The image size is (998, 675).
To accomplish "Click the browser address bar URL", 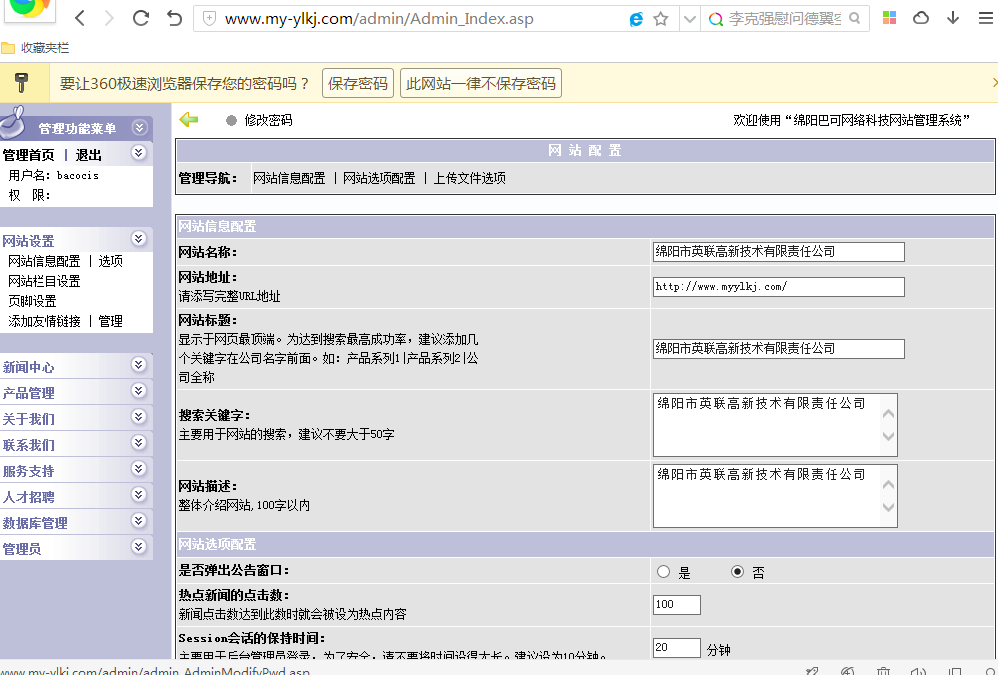I will coord(379,19).
